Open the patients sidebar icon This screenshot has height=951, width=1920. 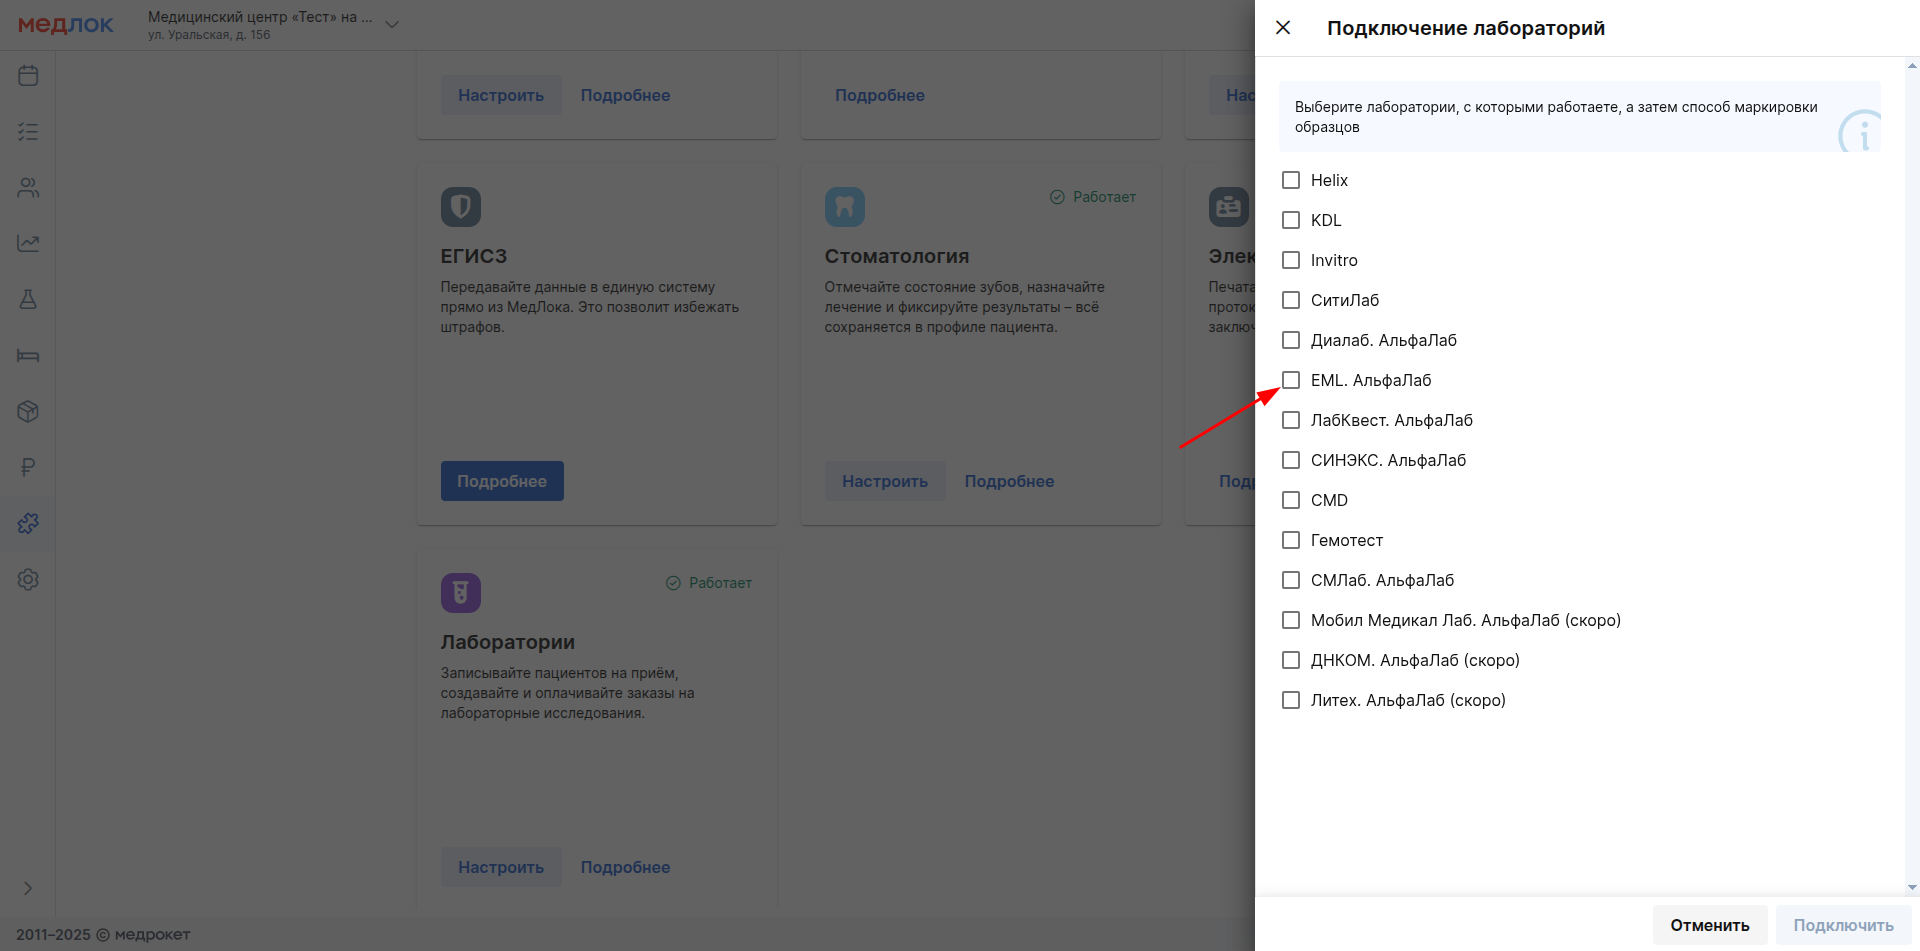[x=28, y=188]
